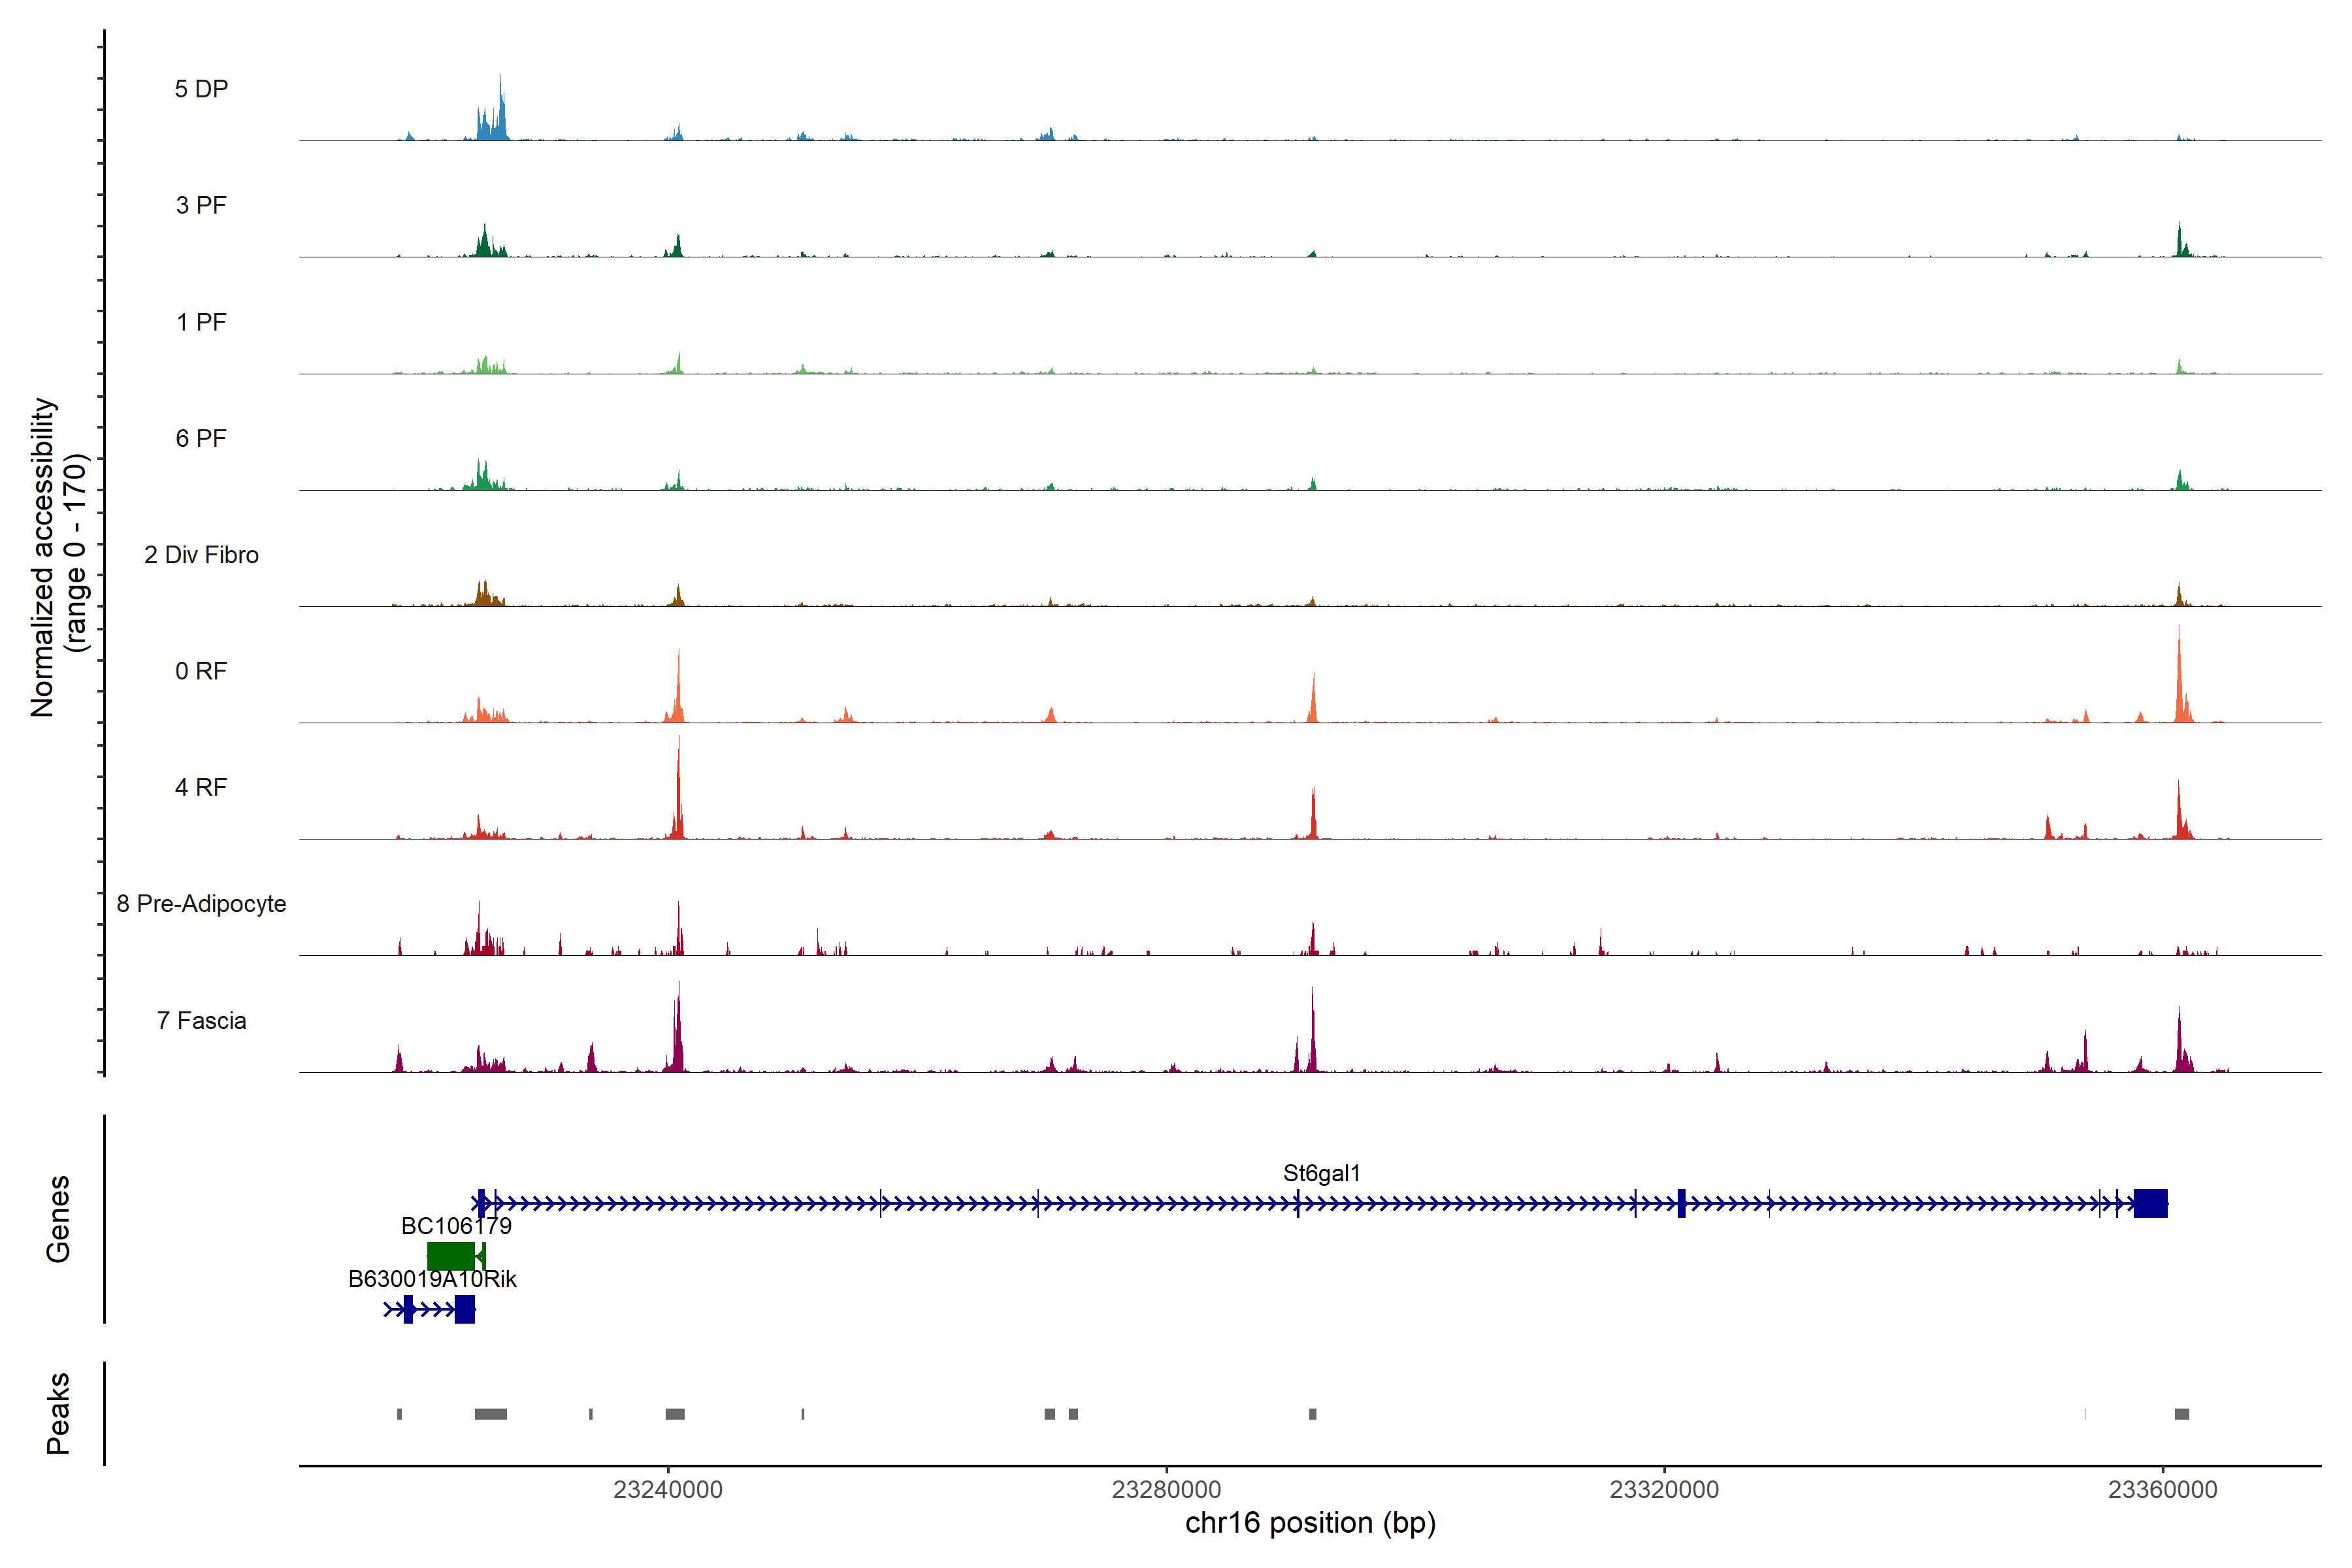Click the 23320000 axis tick label
This screenshot has height=1568, width=2352.
(1664, 1489)
